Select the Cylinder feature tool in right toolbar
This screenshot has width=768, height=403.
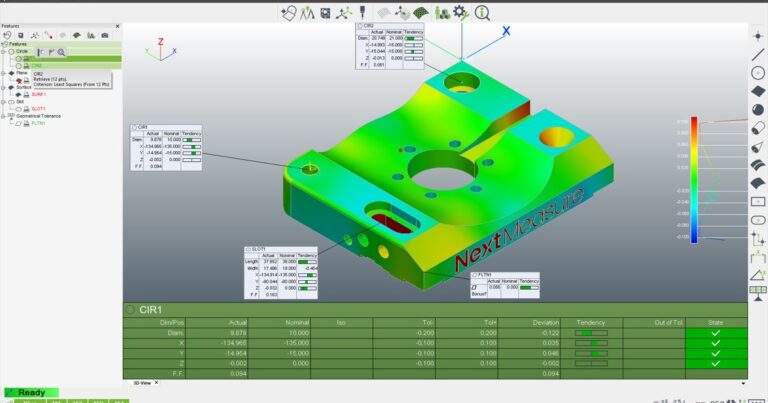[758, 128]
